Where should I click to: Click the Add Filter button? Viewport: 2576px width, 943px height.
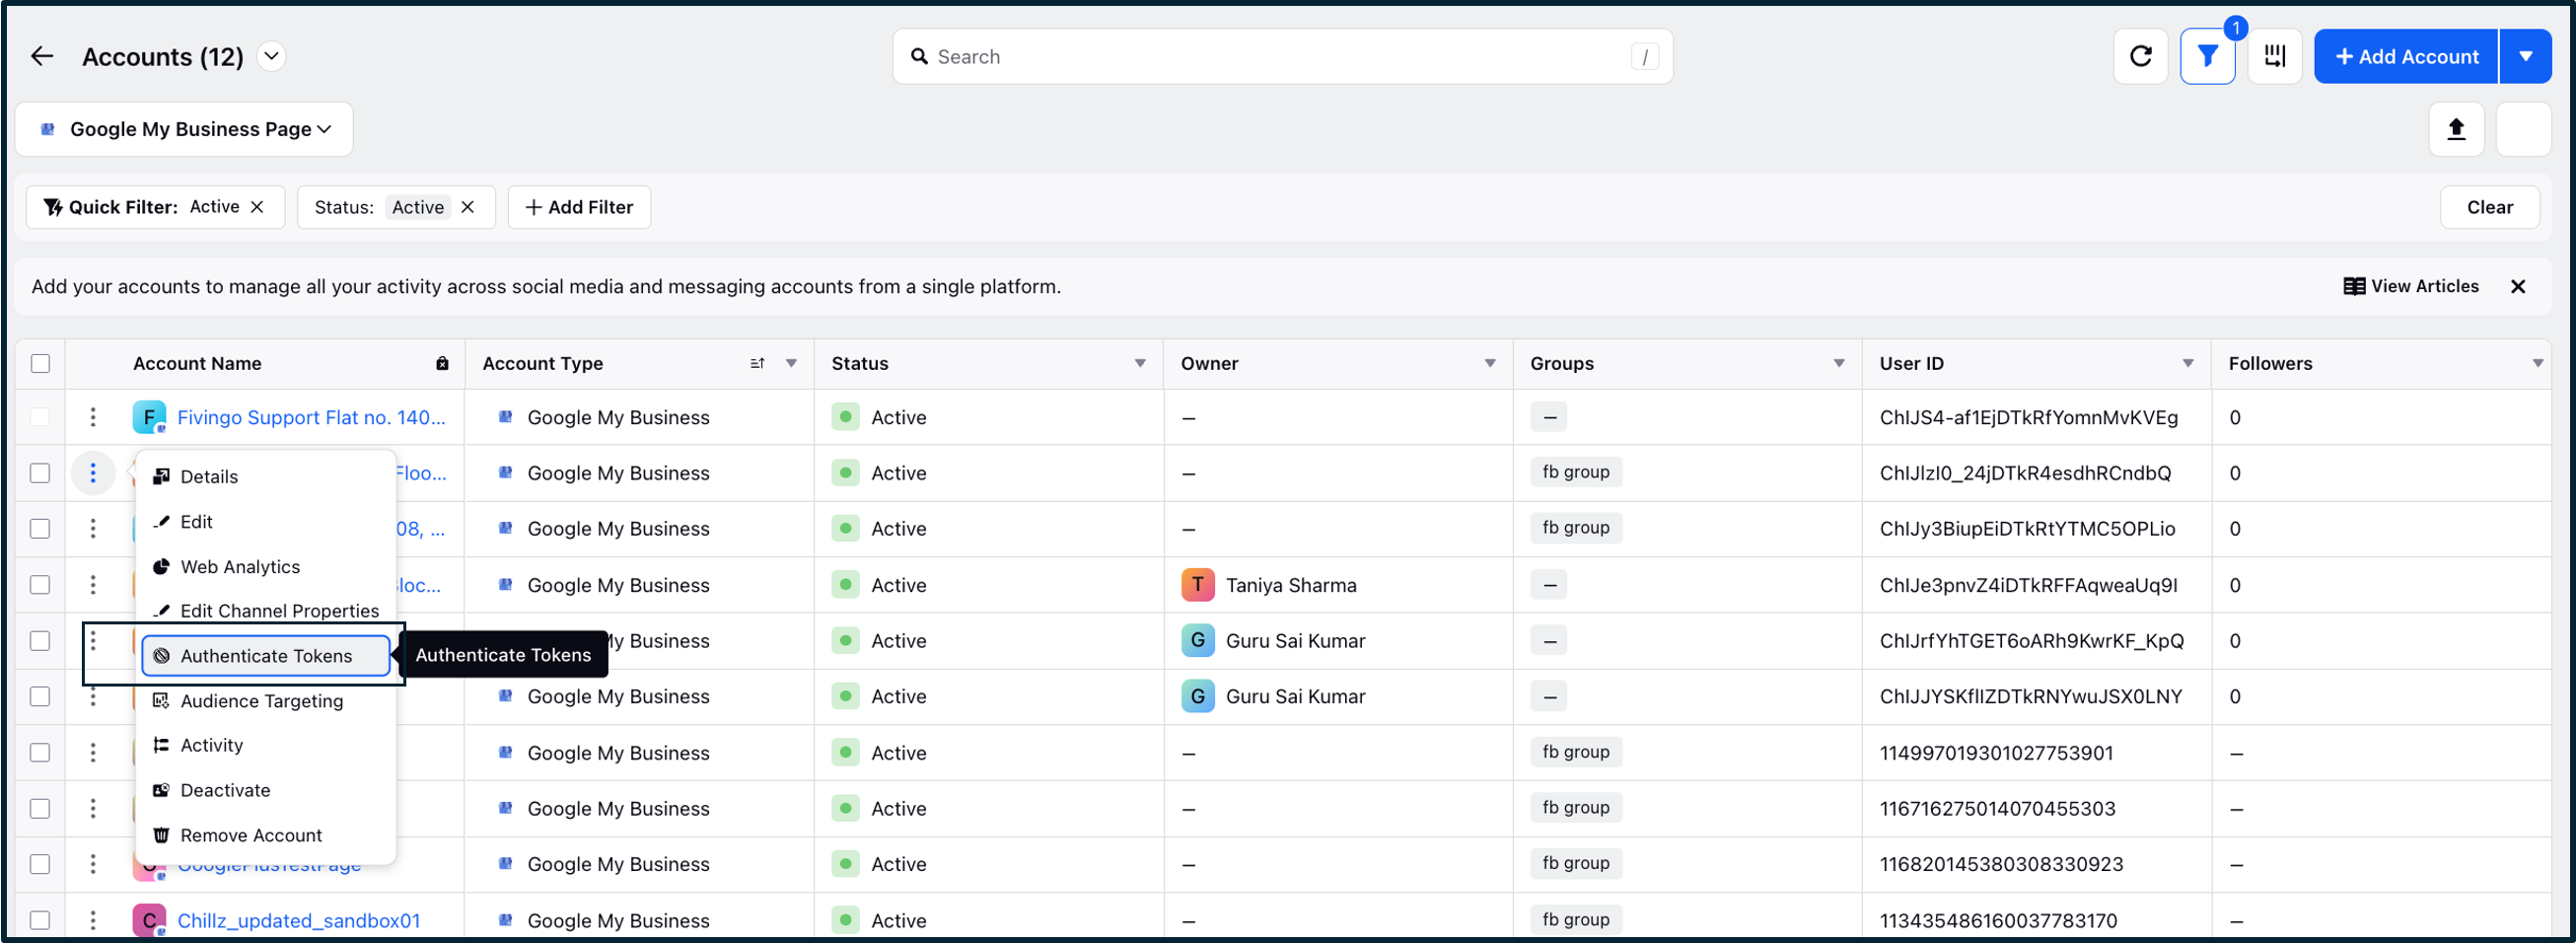[579, 207]
